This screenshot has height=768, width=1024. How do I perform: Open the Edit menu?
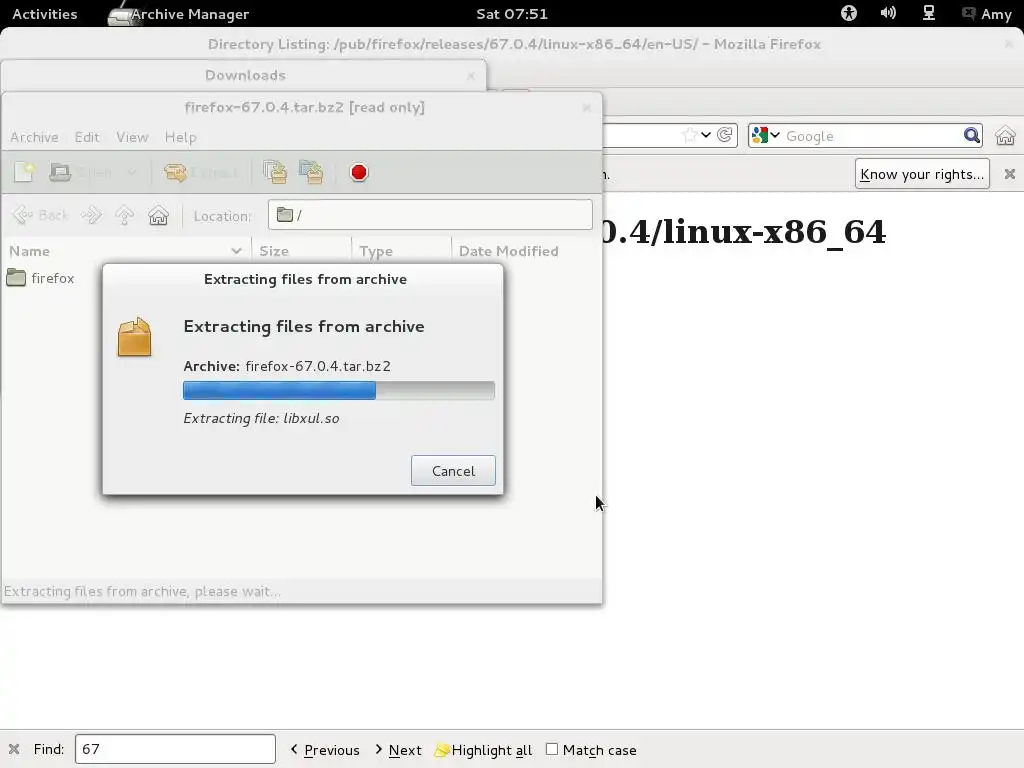[87, 137]
